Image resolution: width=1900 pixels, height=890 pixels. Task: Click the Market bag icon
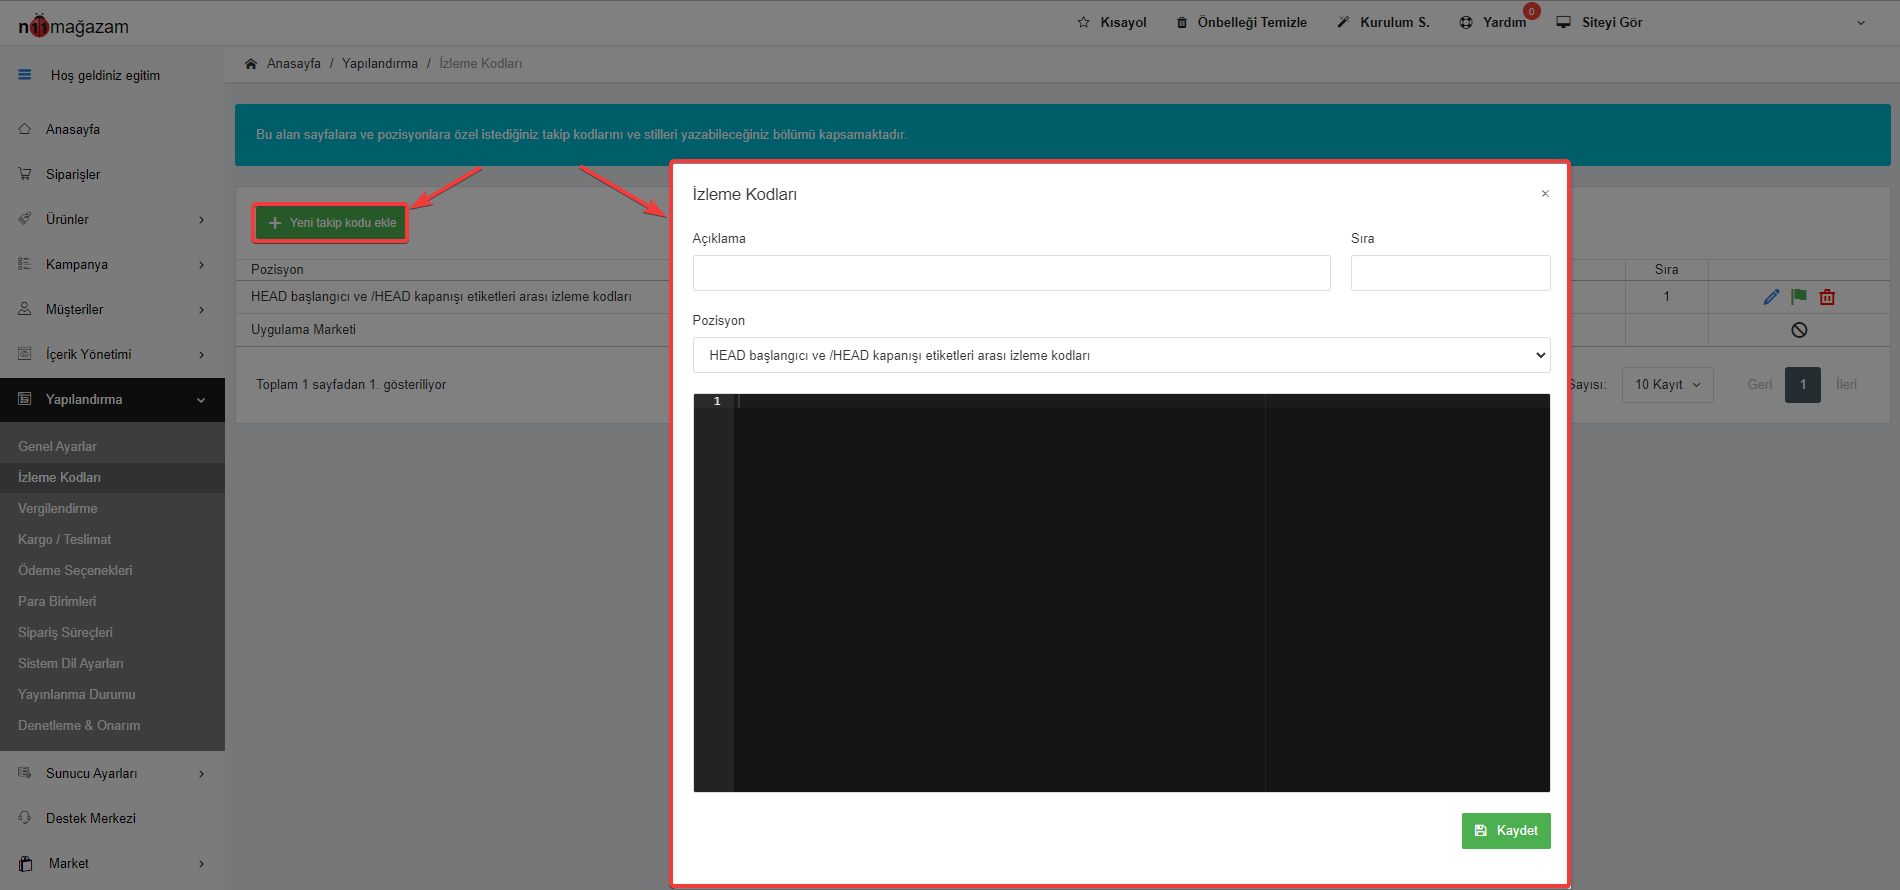click(x=26, y=864)
